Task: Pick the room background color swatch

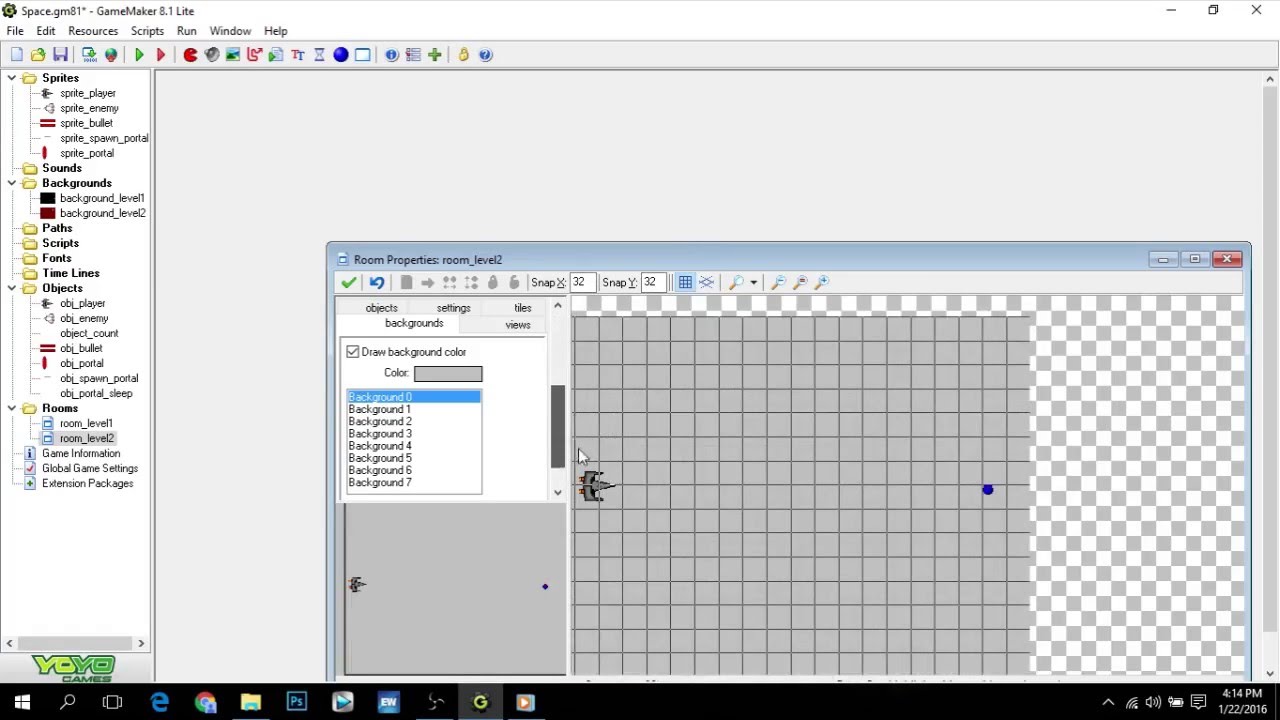Action: tap(448, 374)
